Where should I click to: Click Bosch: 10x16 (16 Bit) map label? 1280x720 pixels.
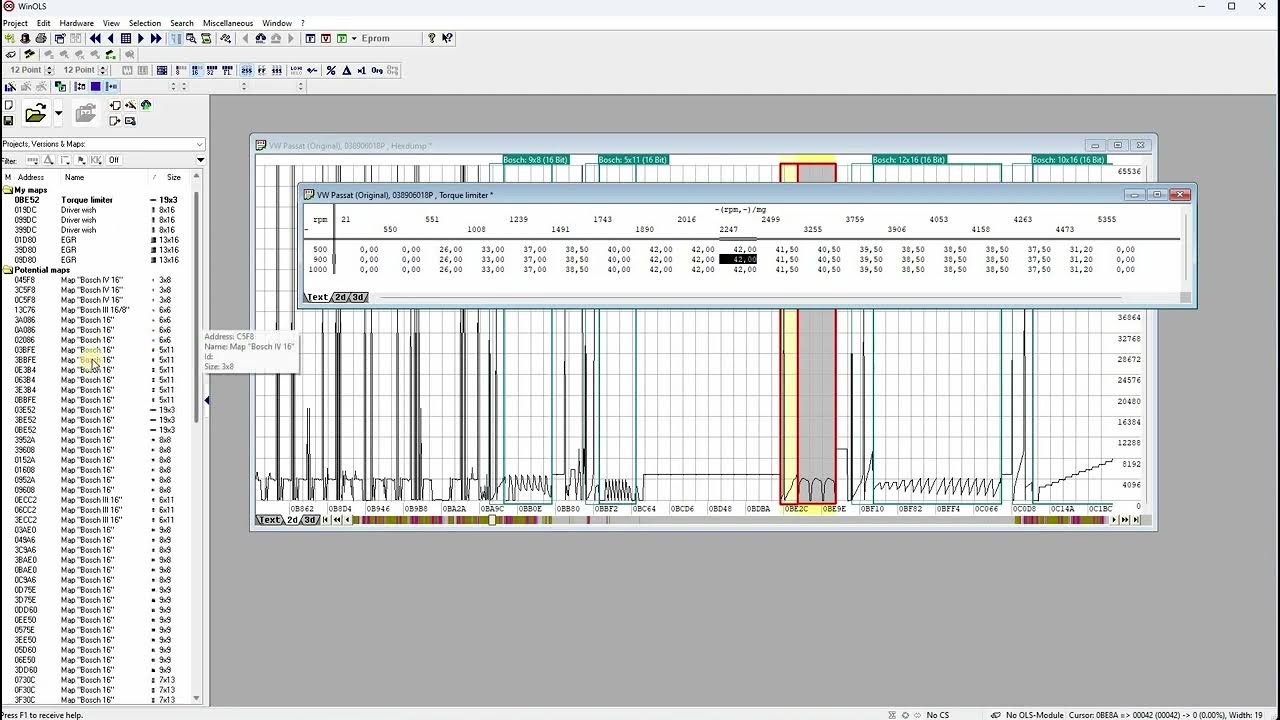click(1068, 160)
